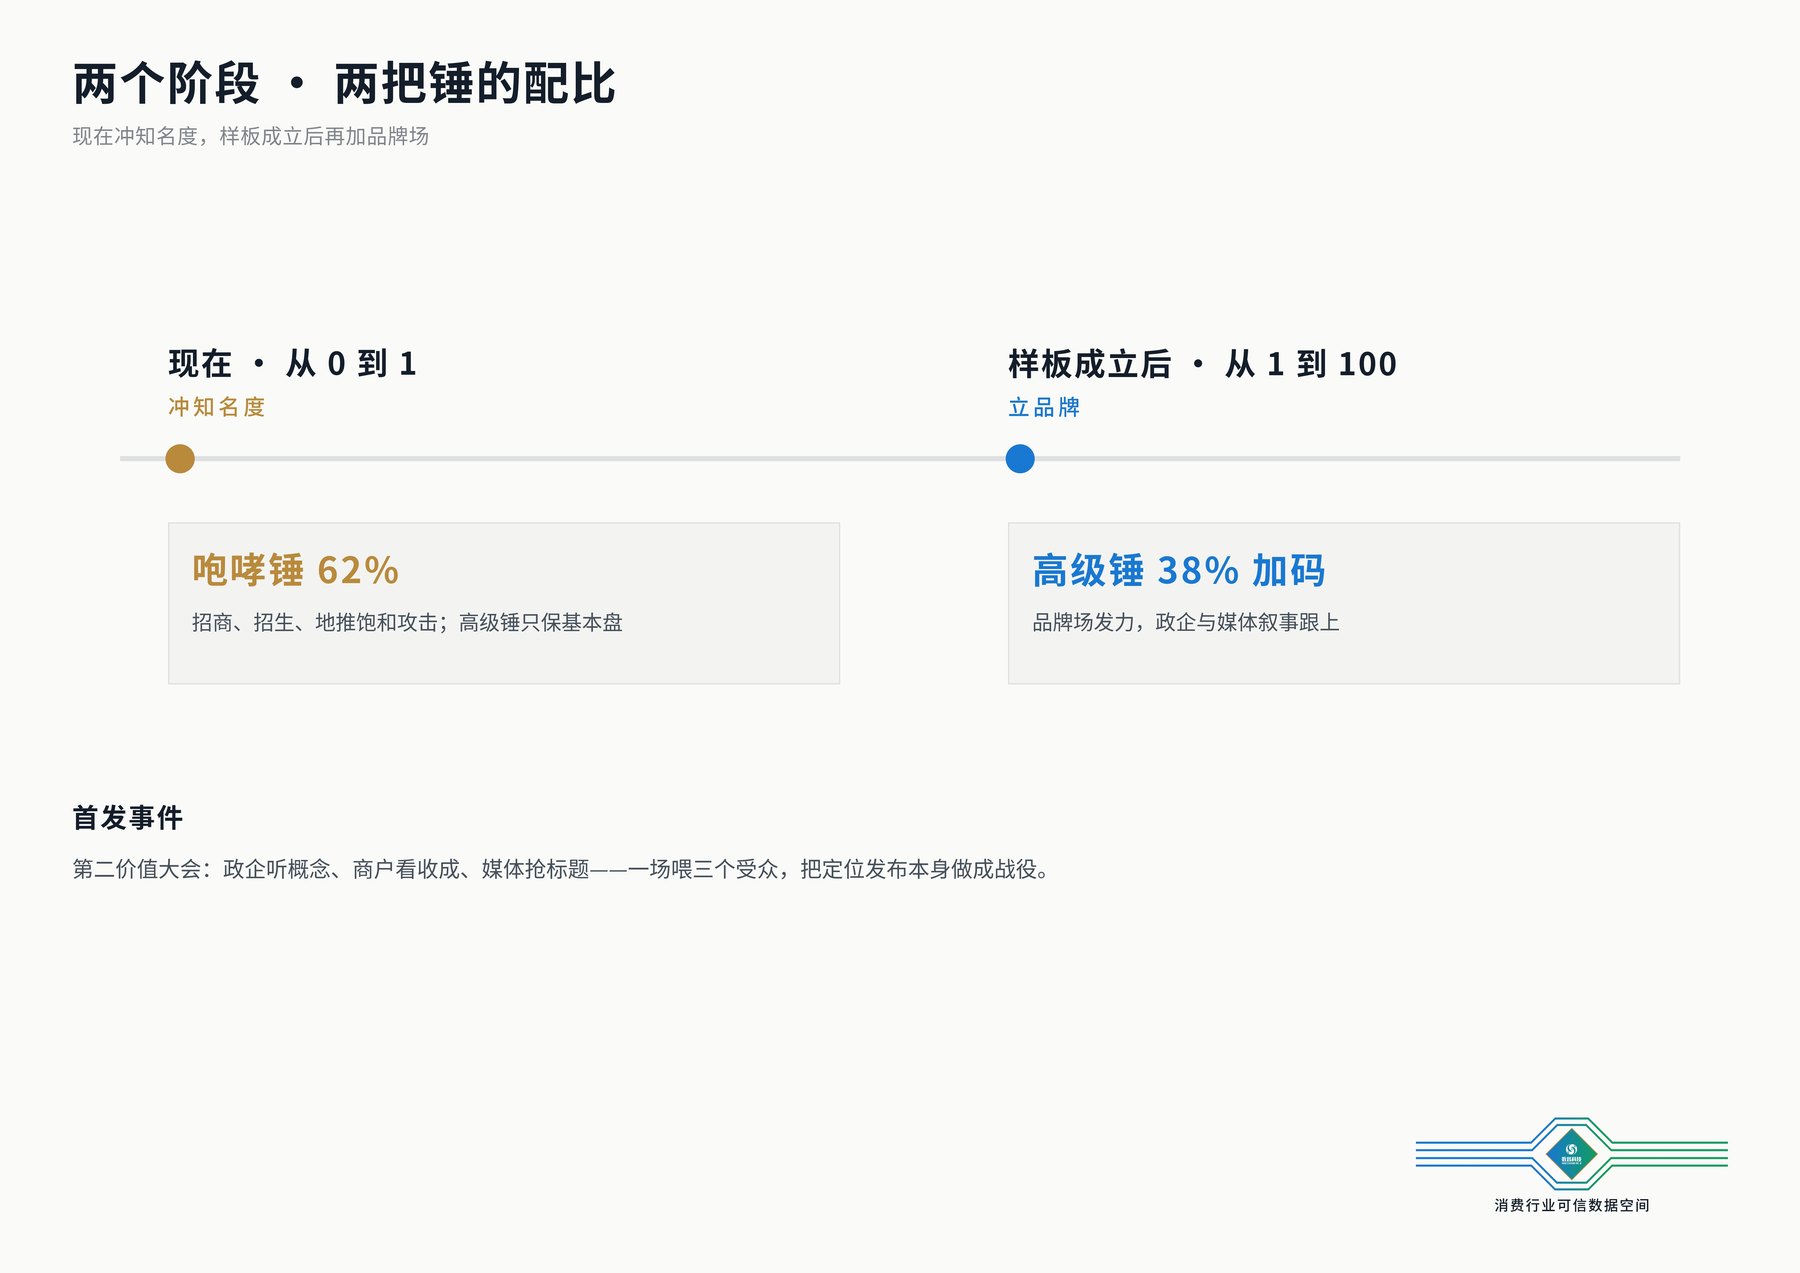Click the section heading 首发事件
The image size is (1800, 1273).
128,818
